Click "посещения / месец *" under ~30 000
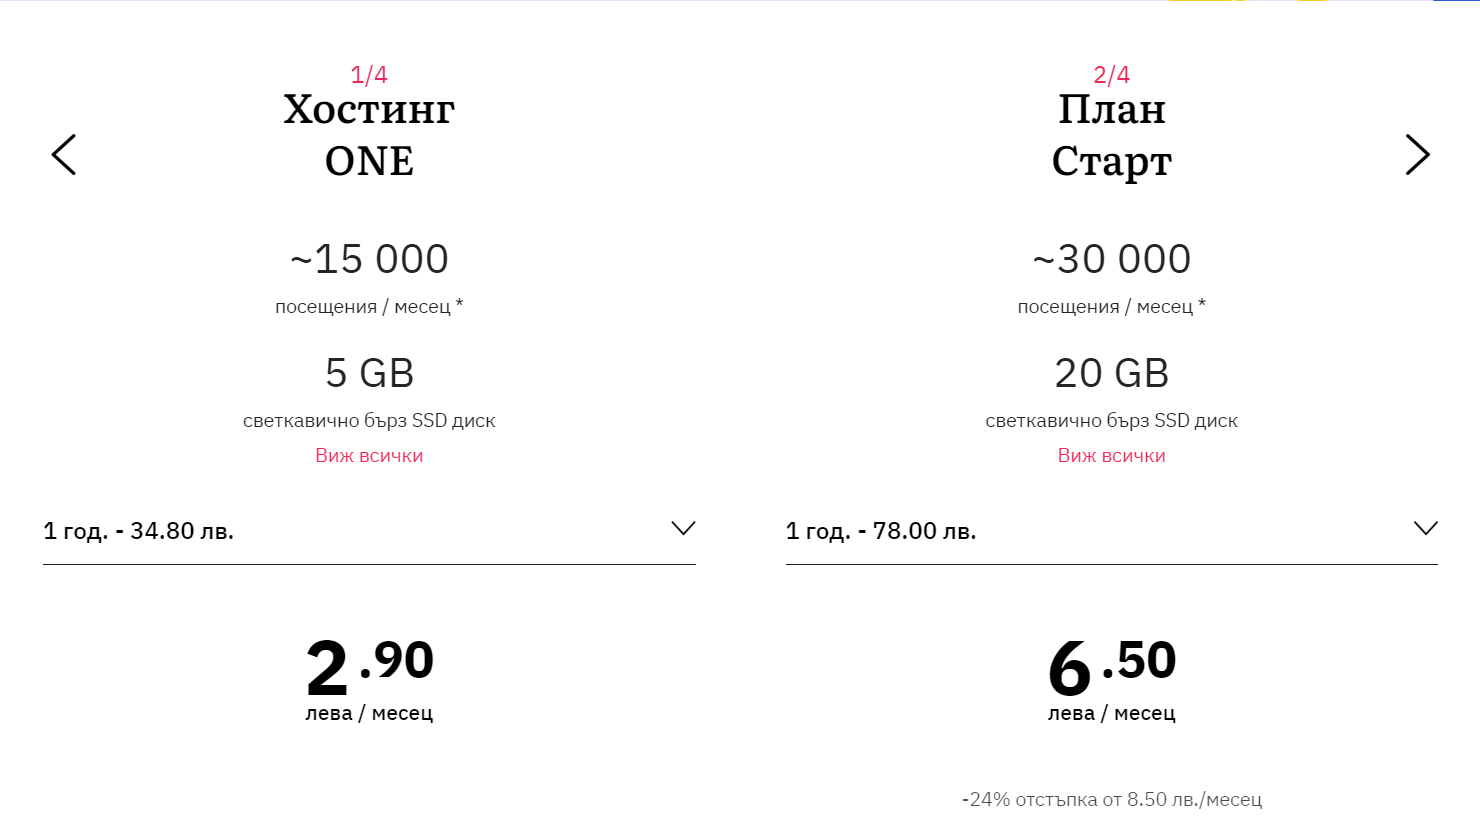 point(1111,307)
